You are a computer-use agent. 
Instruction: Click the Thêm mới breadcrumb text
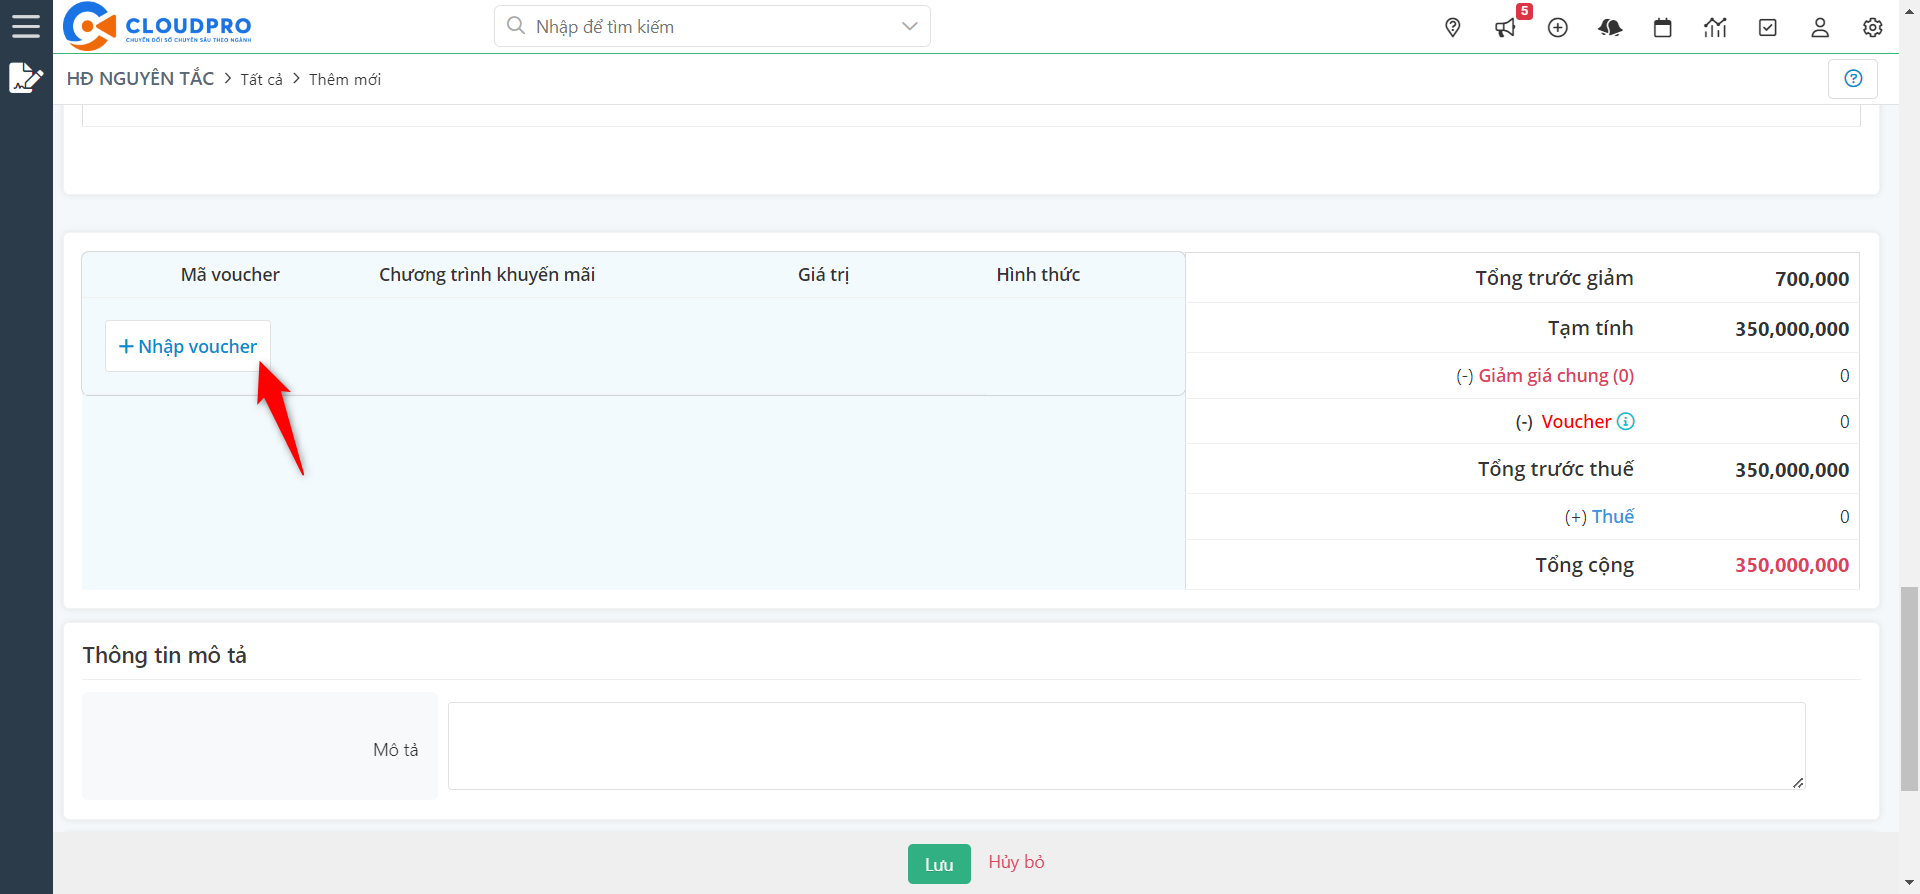click(345, 79)
